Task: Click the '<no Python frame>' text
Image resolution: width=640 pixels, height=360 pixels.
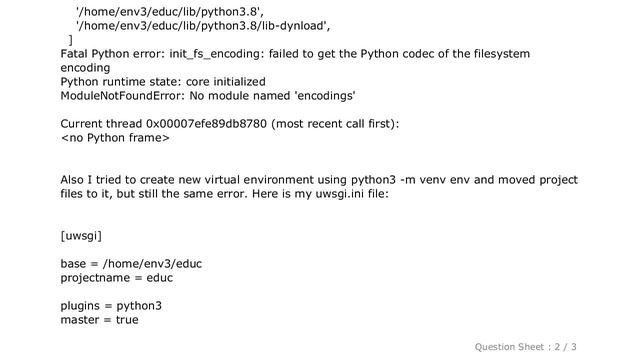Action: click(x=115, y=138)
